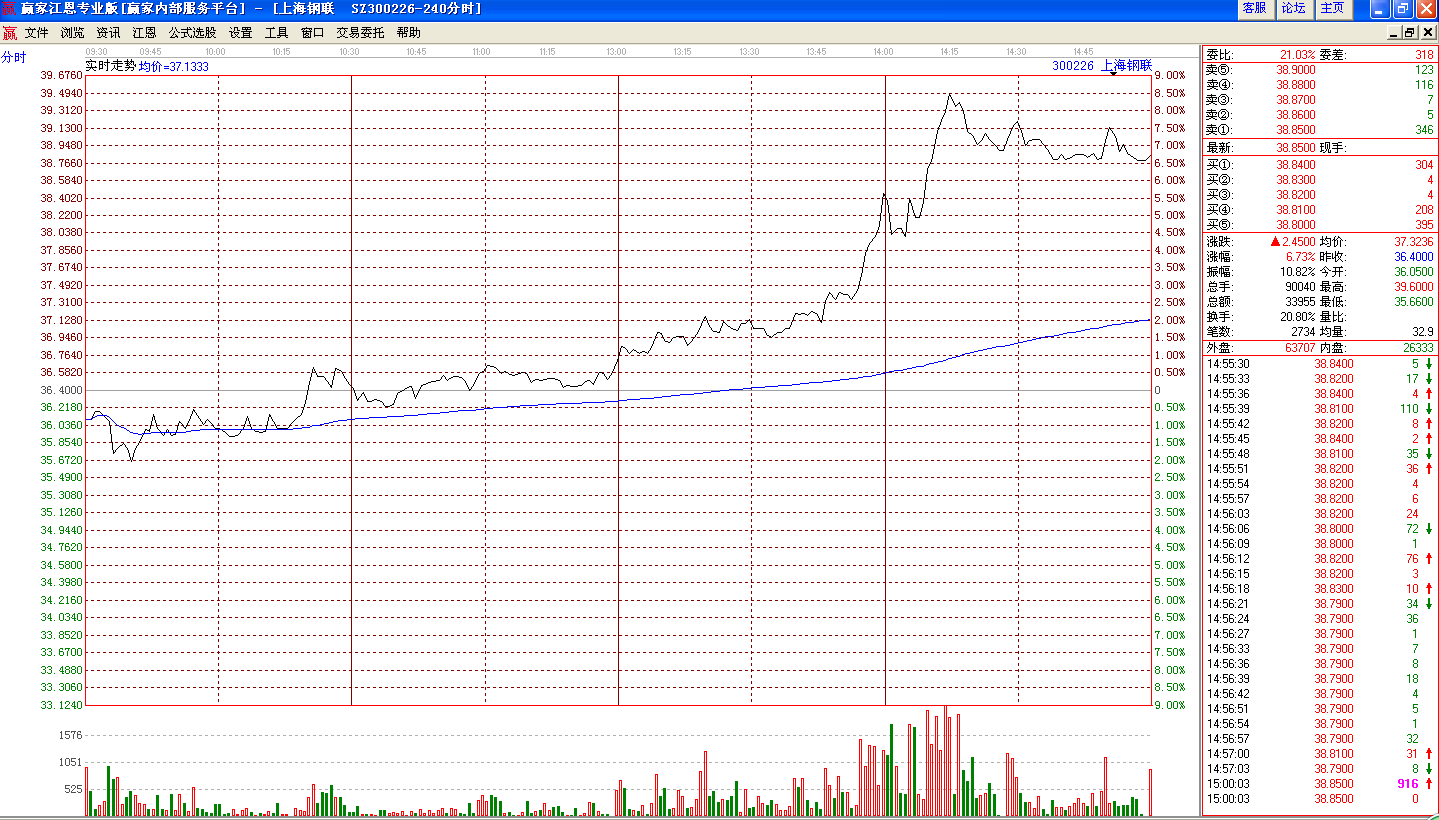Open the 文件 menu
The height and width of the screenshot is (820, 1439).
[x=37, y=33]
